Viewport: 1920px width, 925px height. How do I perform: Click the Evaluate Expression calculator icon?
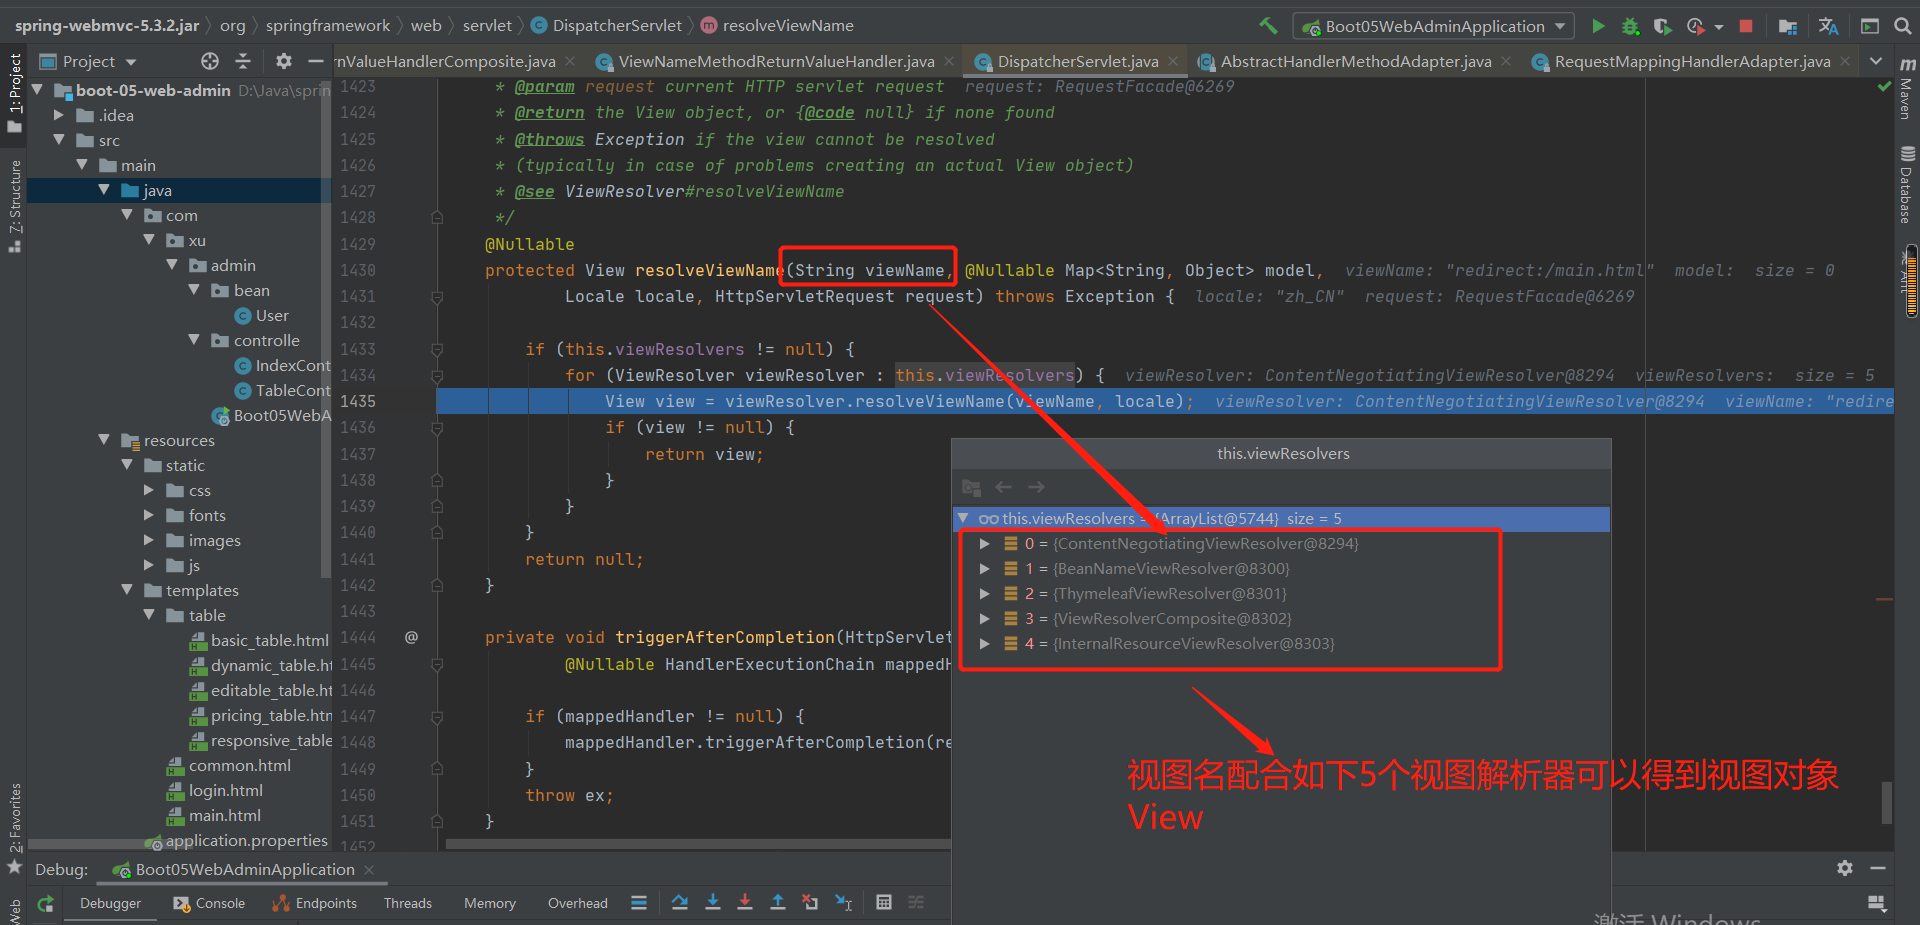pos(884,903)
